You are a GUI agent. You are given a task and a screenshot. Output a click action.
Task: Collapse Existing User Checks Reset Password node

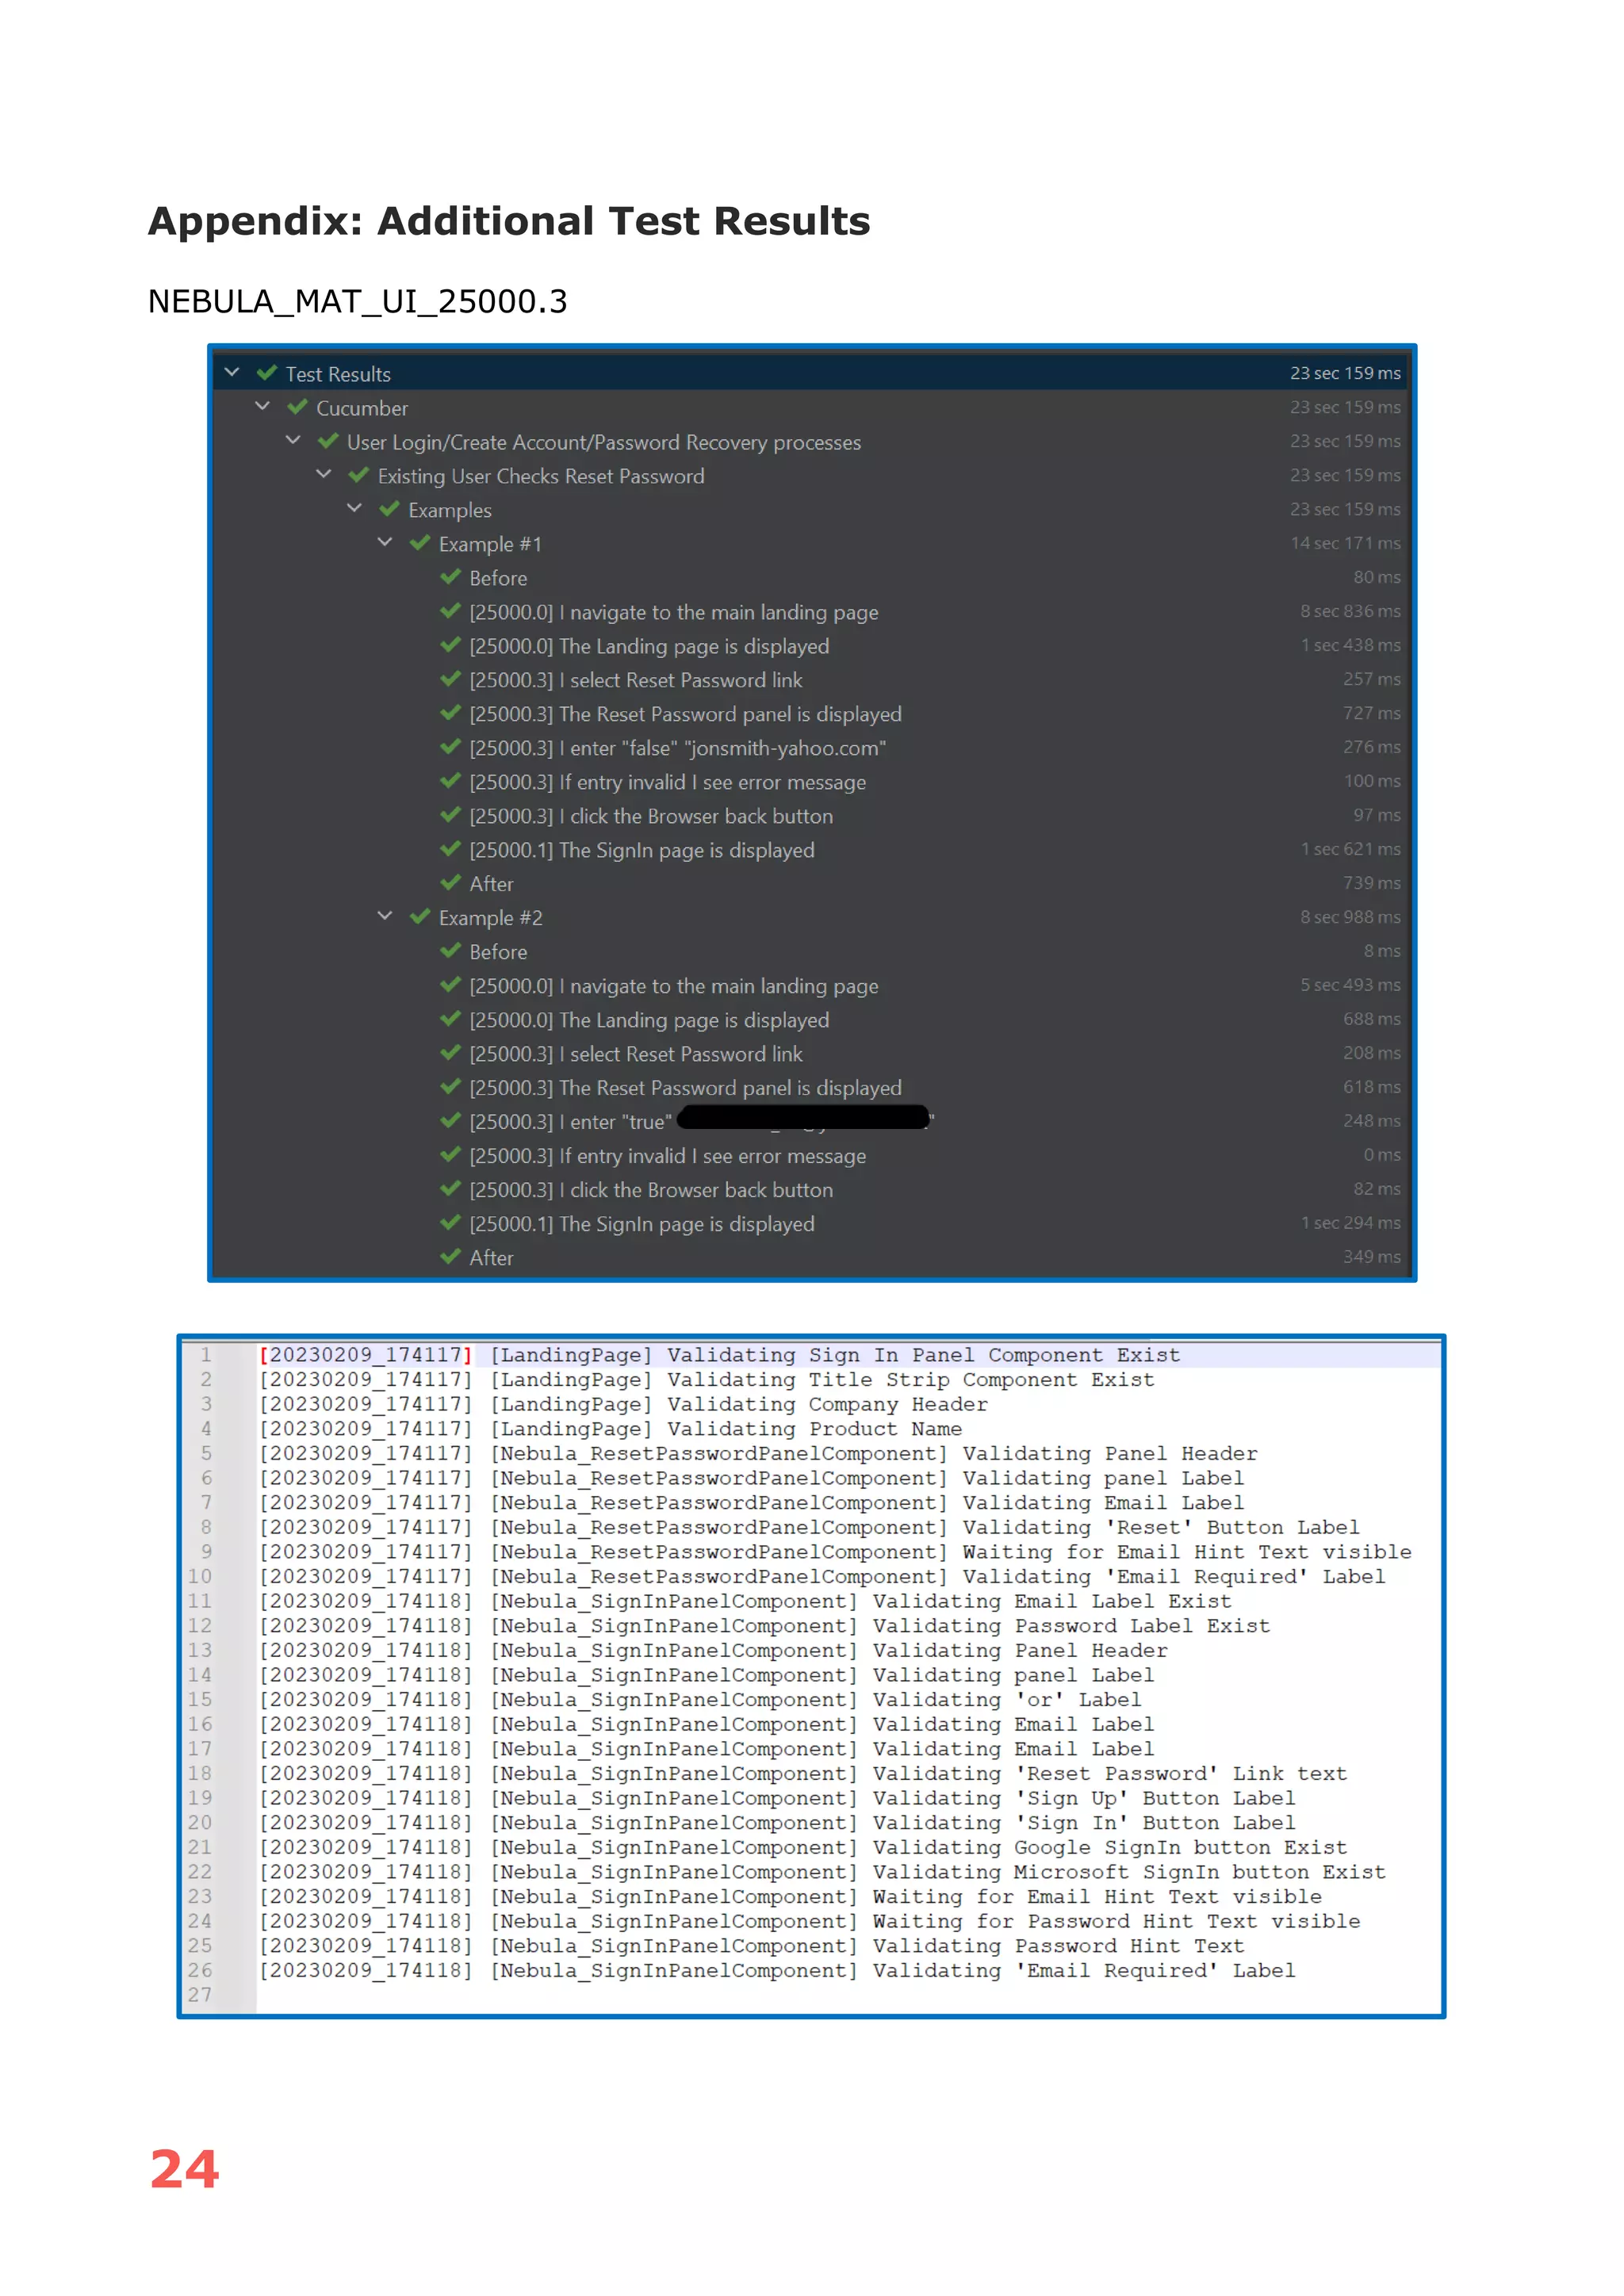pyautogui.click(x=324, y=475)
